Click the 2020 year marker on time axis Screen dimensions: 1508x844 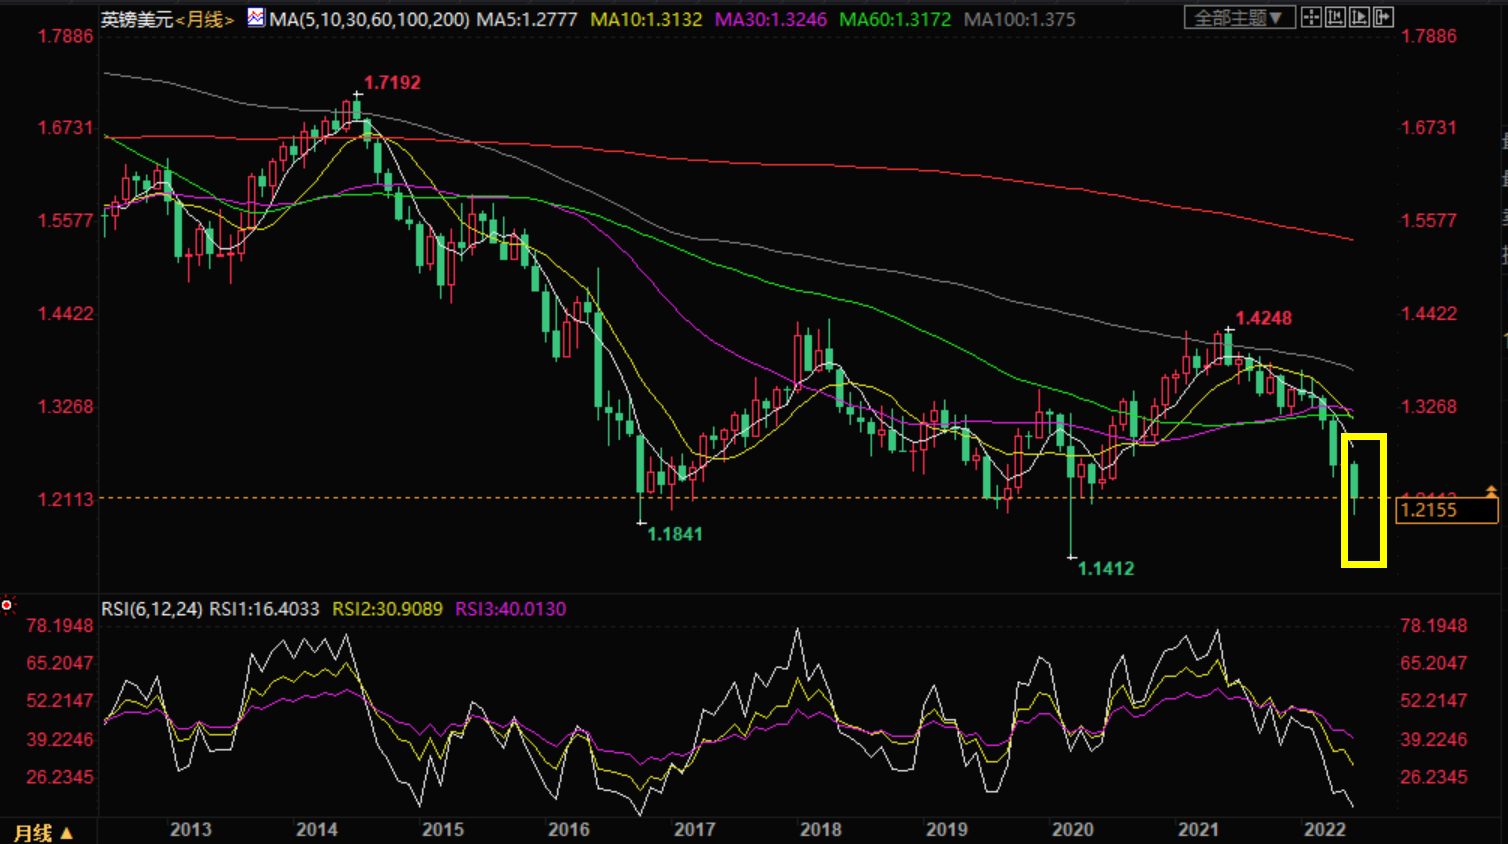point(1072,829)
